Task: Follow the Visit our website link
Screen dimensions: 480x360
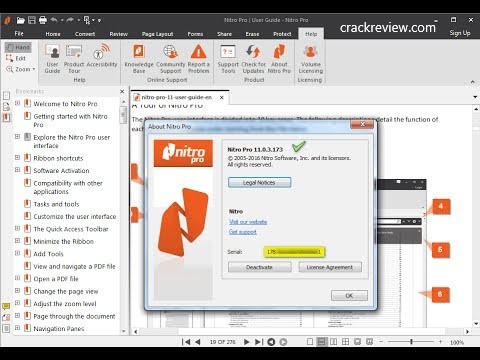Action: point(248,222)
